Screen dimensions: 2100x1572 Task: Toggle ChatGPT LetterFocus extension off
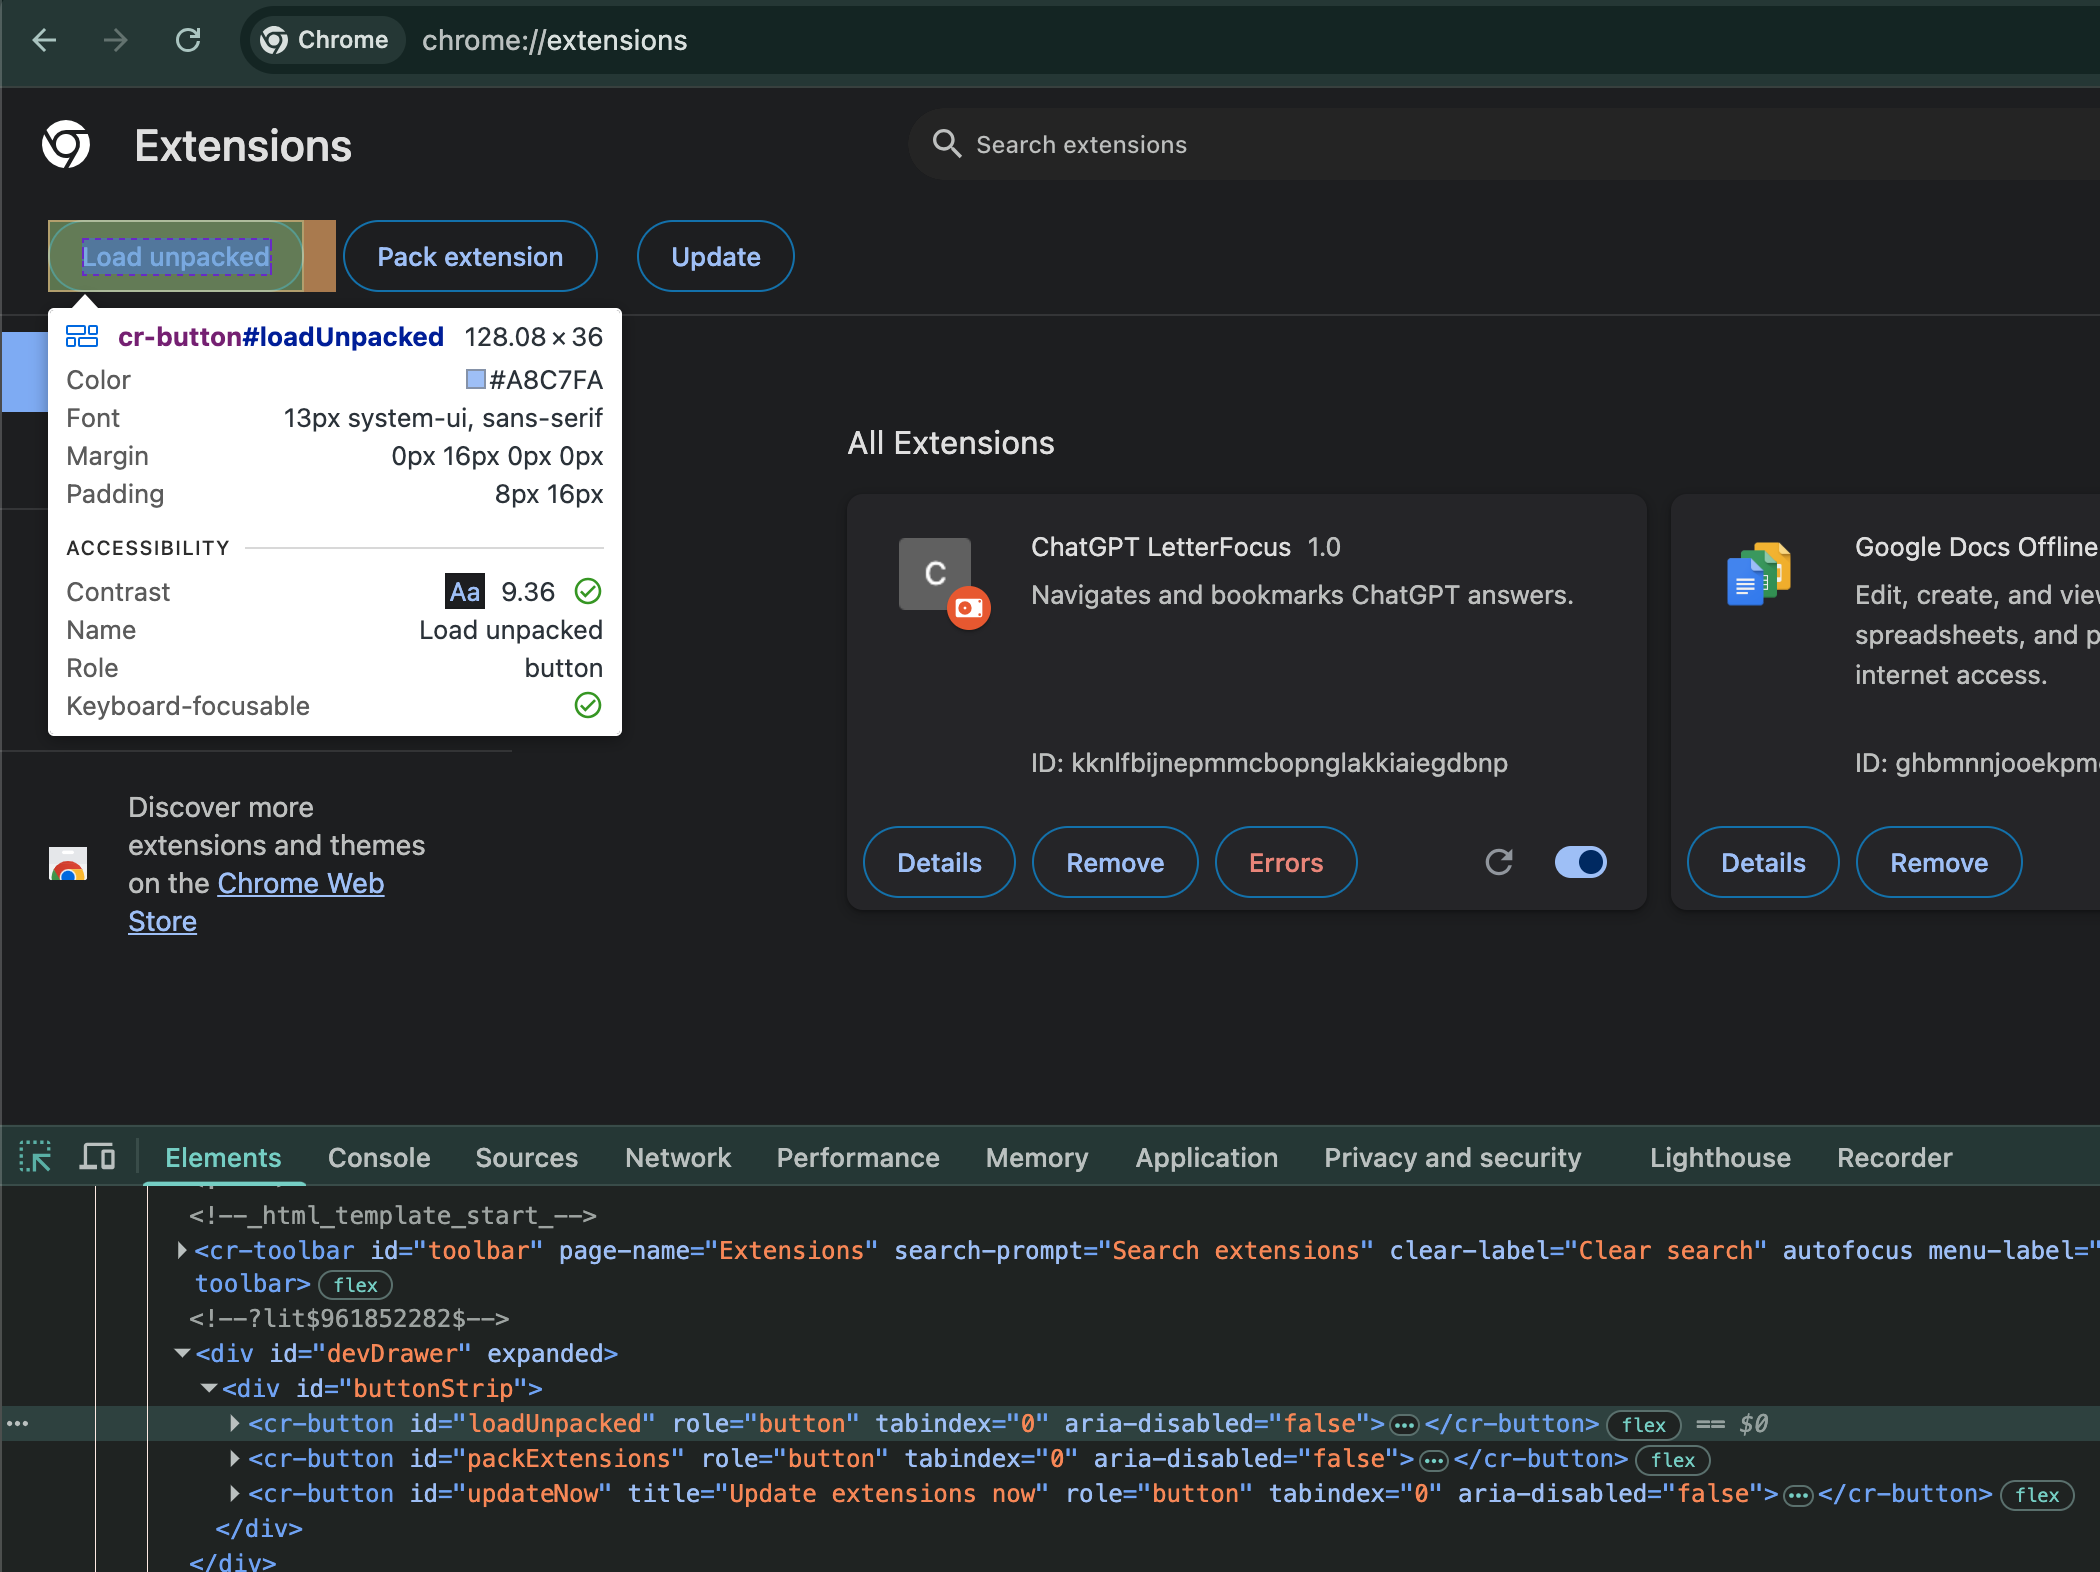tap(1581, 862)
